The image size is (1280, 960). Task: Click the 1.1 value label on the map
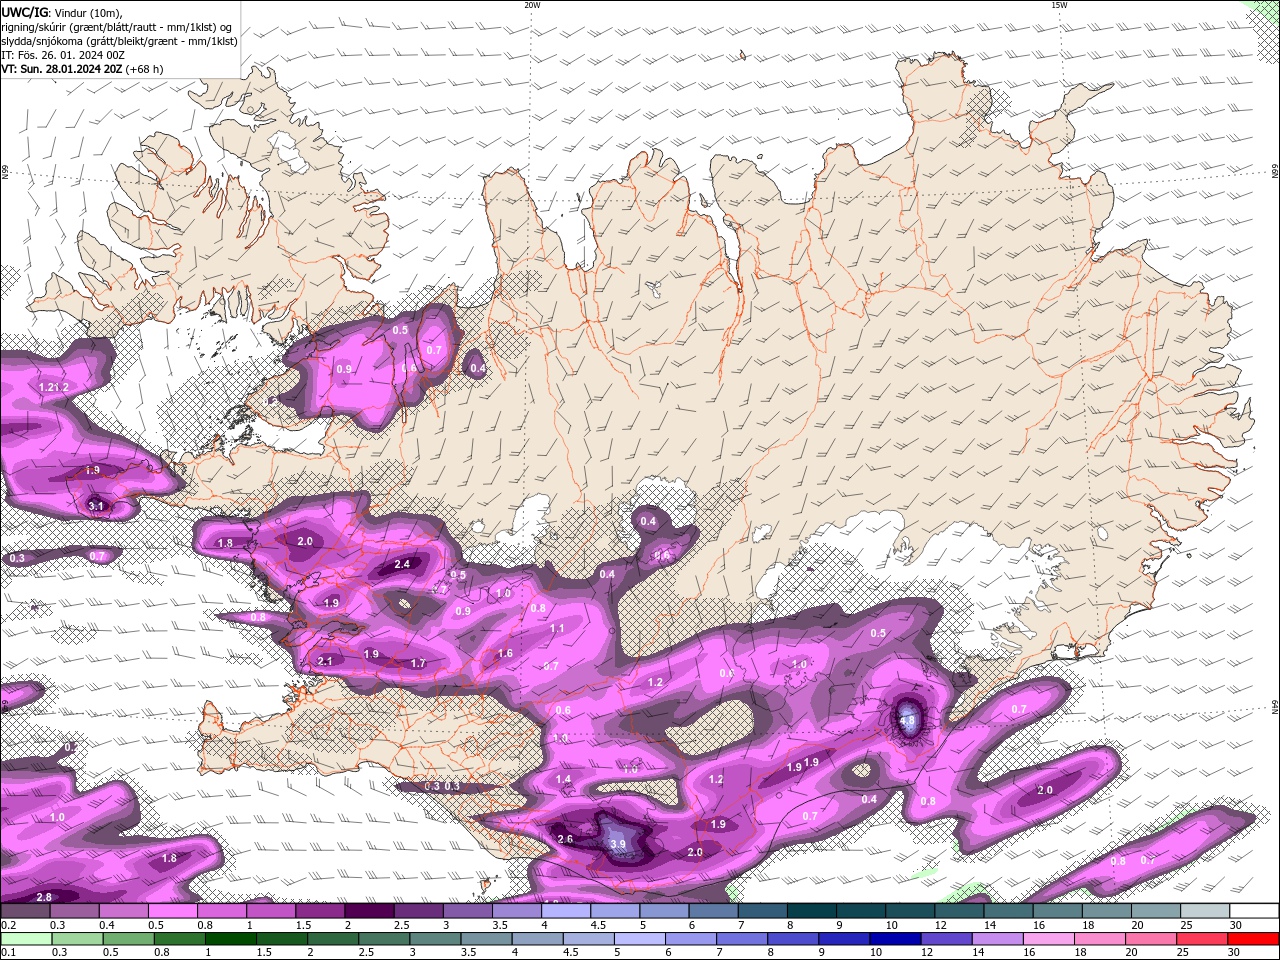(x=558, y=629)
